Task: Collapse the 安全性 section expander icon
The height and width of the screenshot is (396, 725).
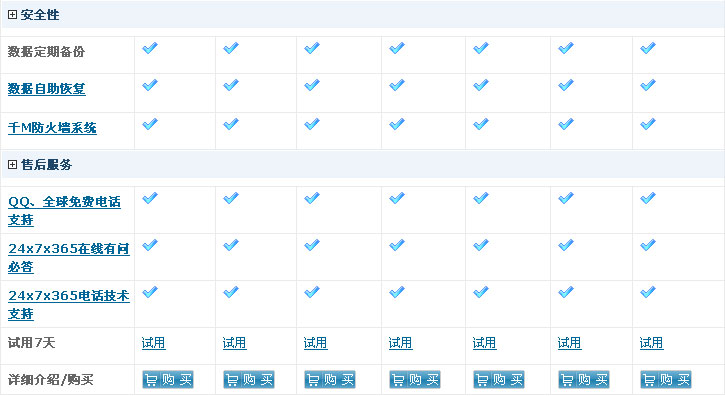Action: [12, 15]
